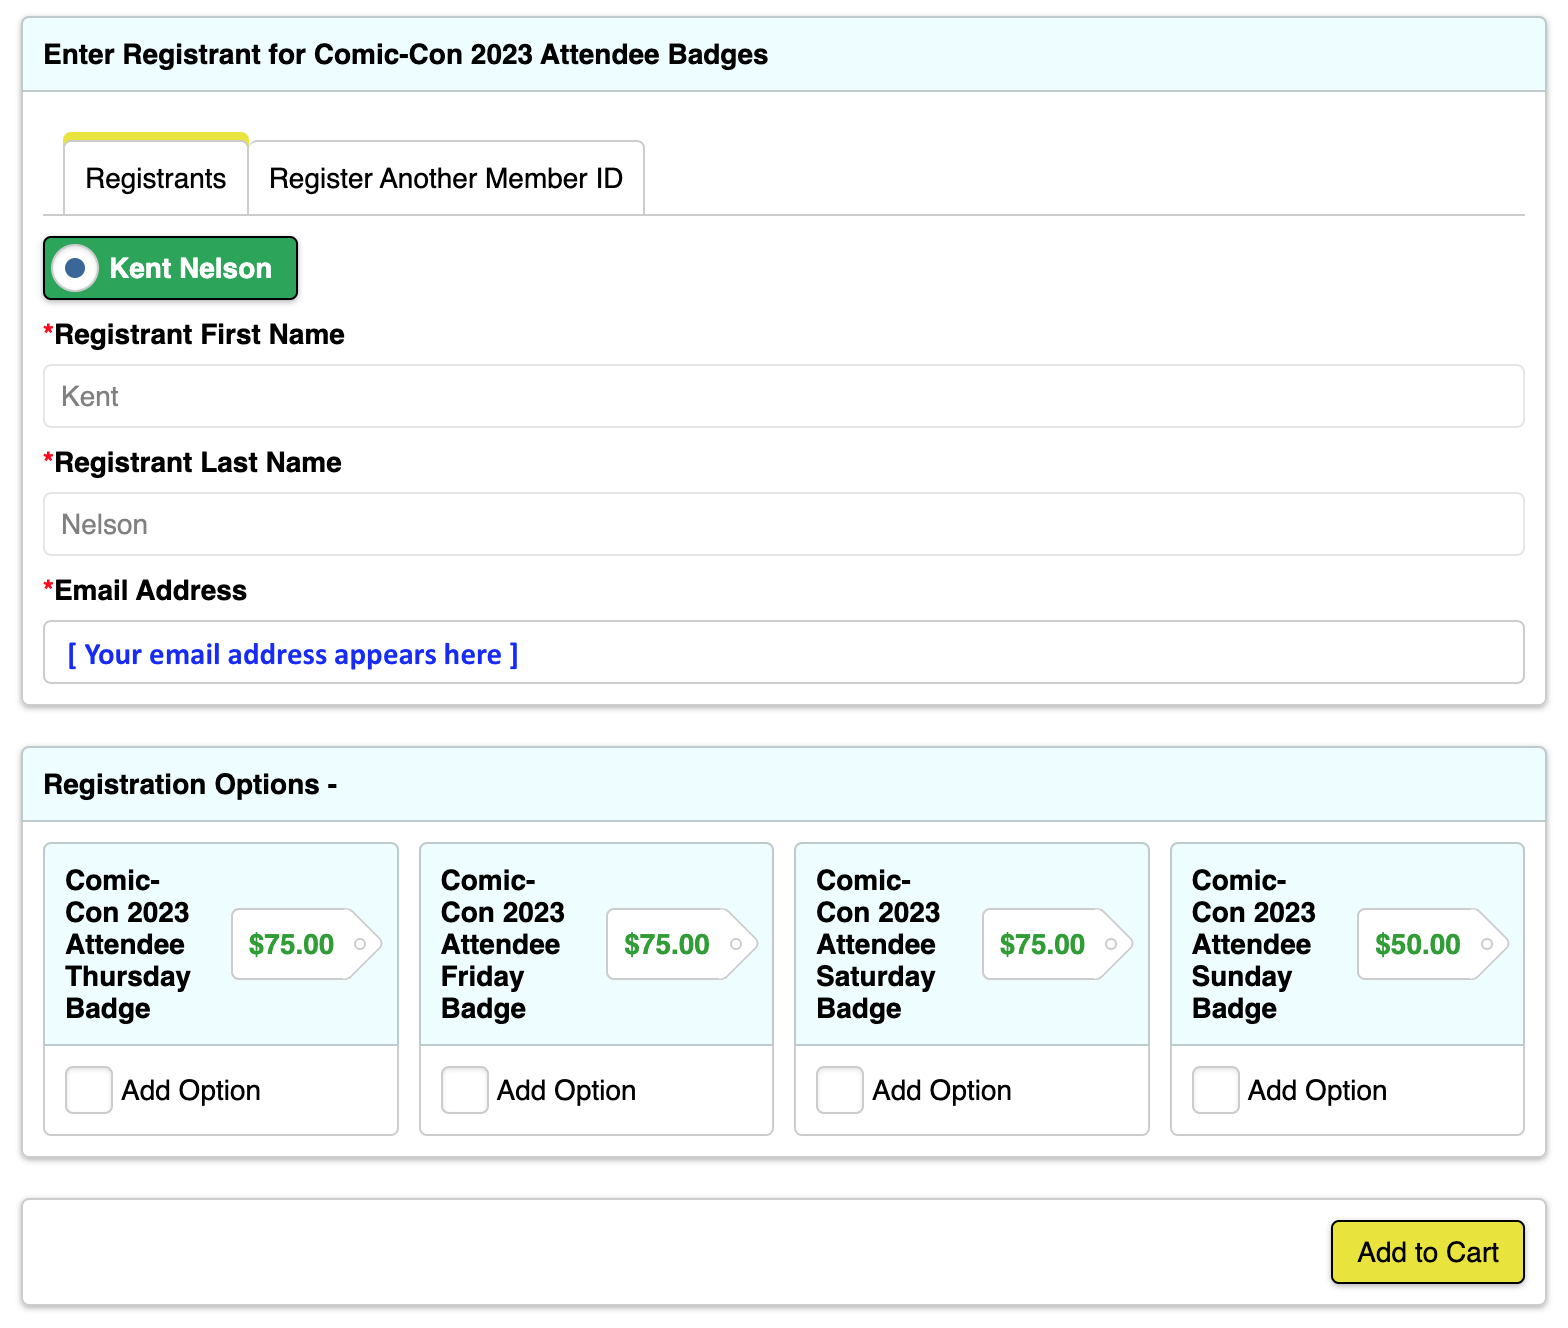Click the Comic-Con 2023 Attendee Sunday Badge title
This screenshot has height=1328, width=1568.
click(x=1254, y=944)
